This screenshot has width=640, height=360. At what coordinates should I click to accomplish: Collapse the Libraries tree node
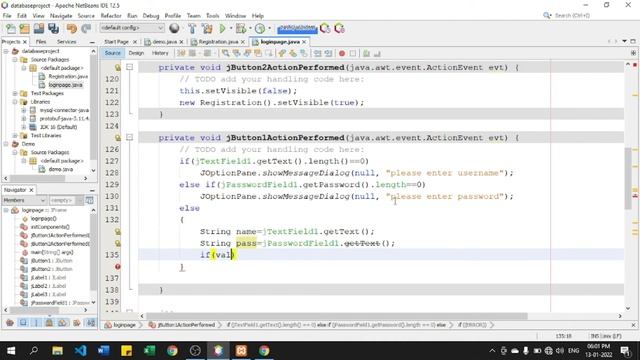click(x=15, y=102)
